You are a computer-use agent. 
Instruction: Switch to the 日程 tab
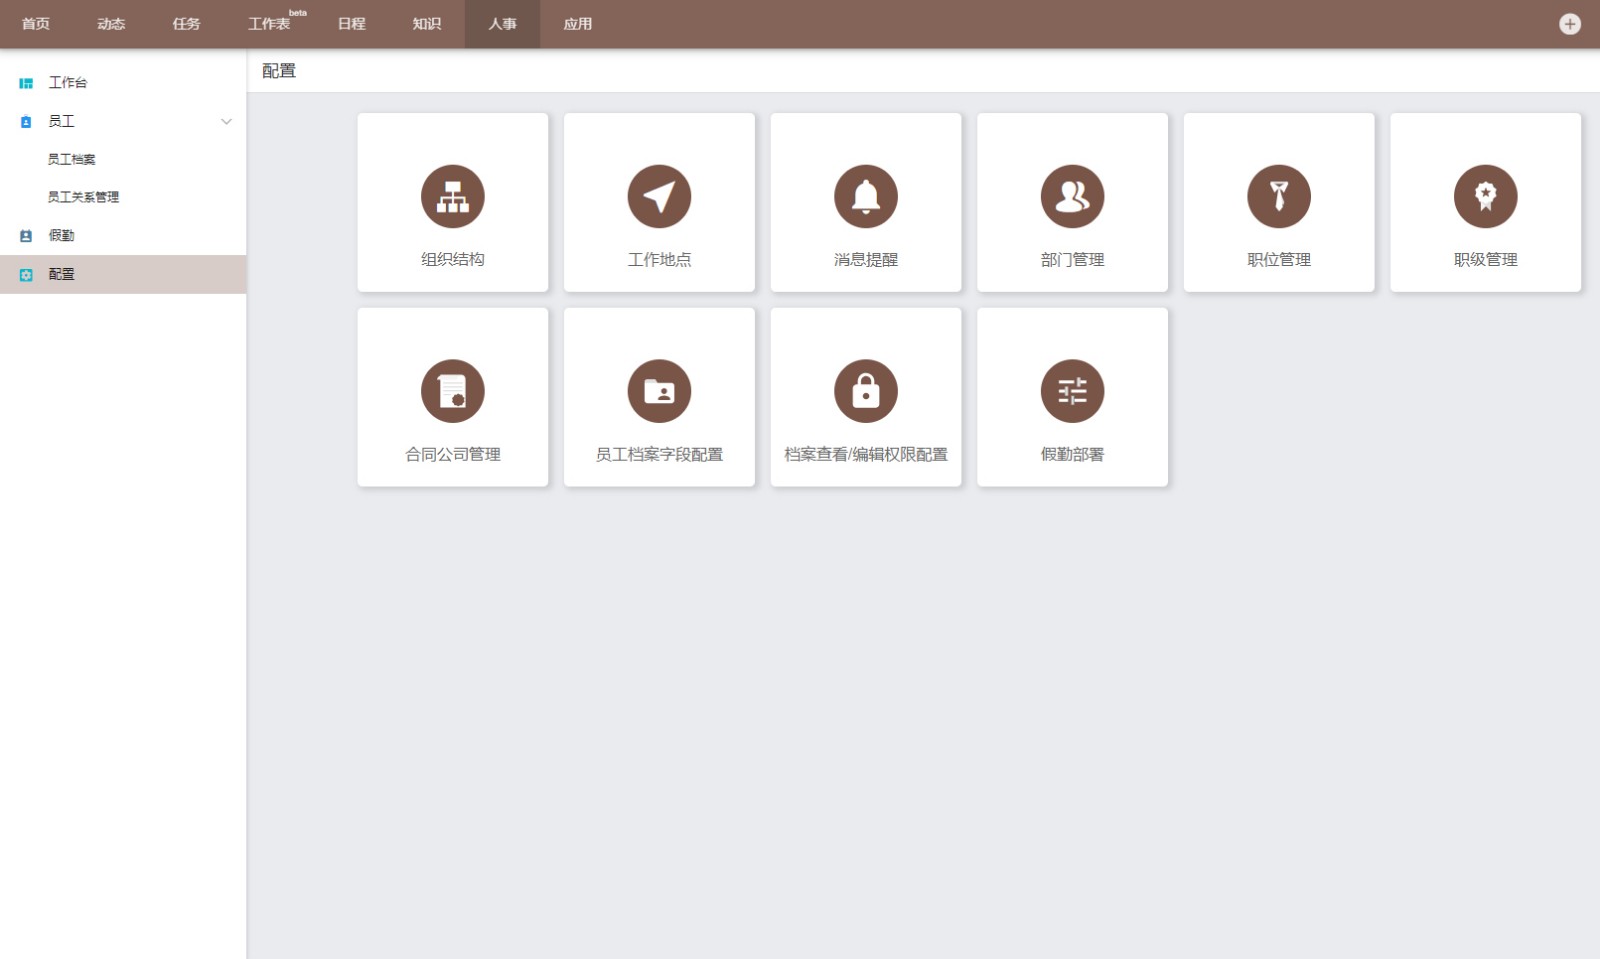pos(351,24)
